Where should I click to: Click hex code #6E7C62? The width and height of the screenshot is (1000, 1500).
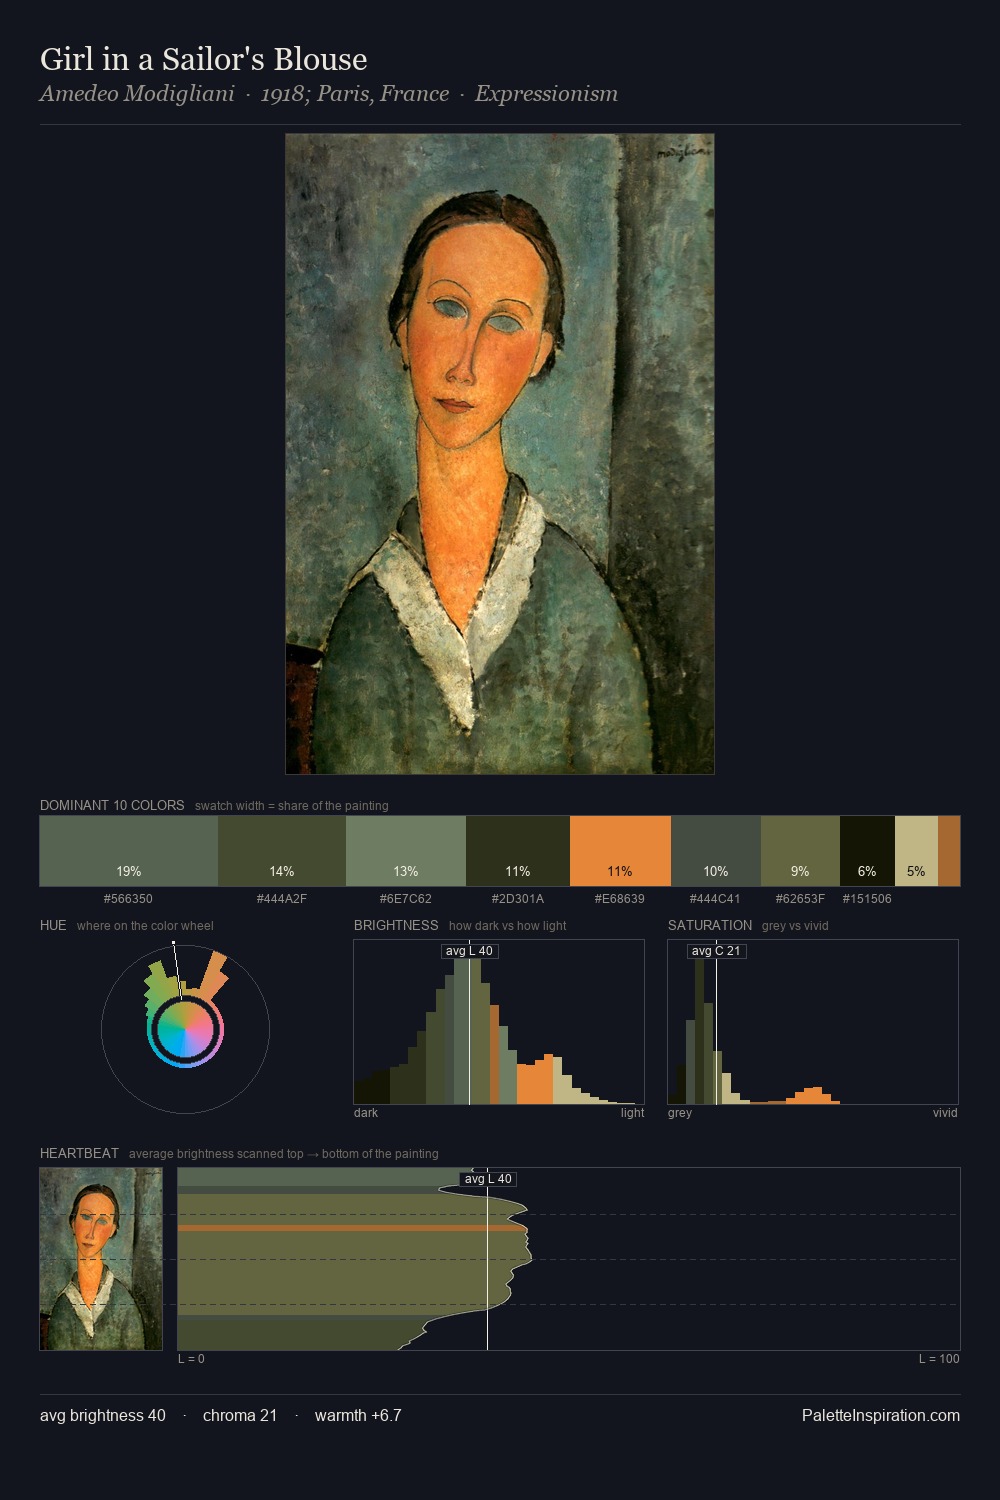pos(406,899)
